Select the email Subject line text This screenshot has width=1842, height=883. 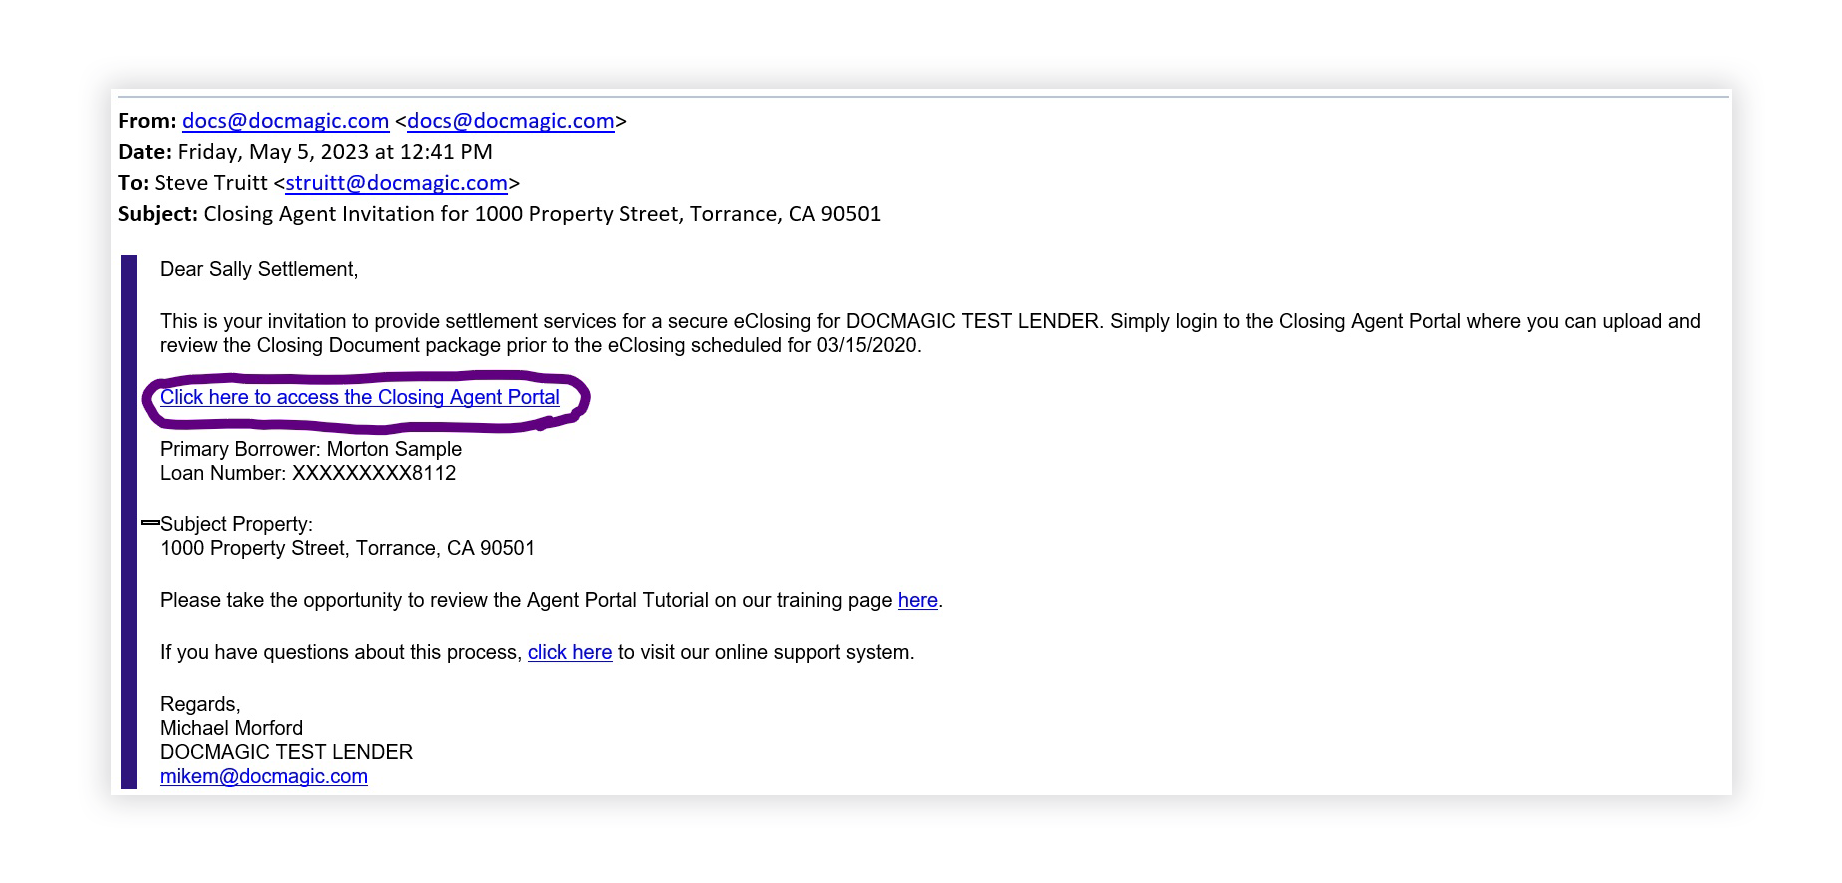541,214
